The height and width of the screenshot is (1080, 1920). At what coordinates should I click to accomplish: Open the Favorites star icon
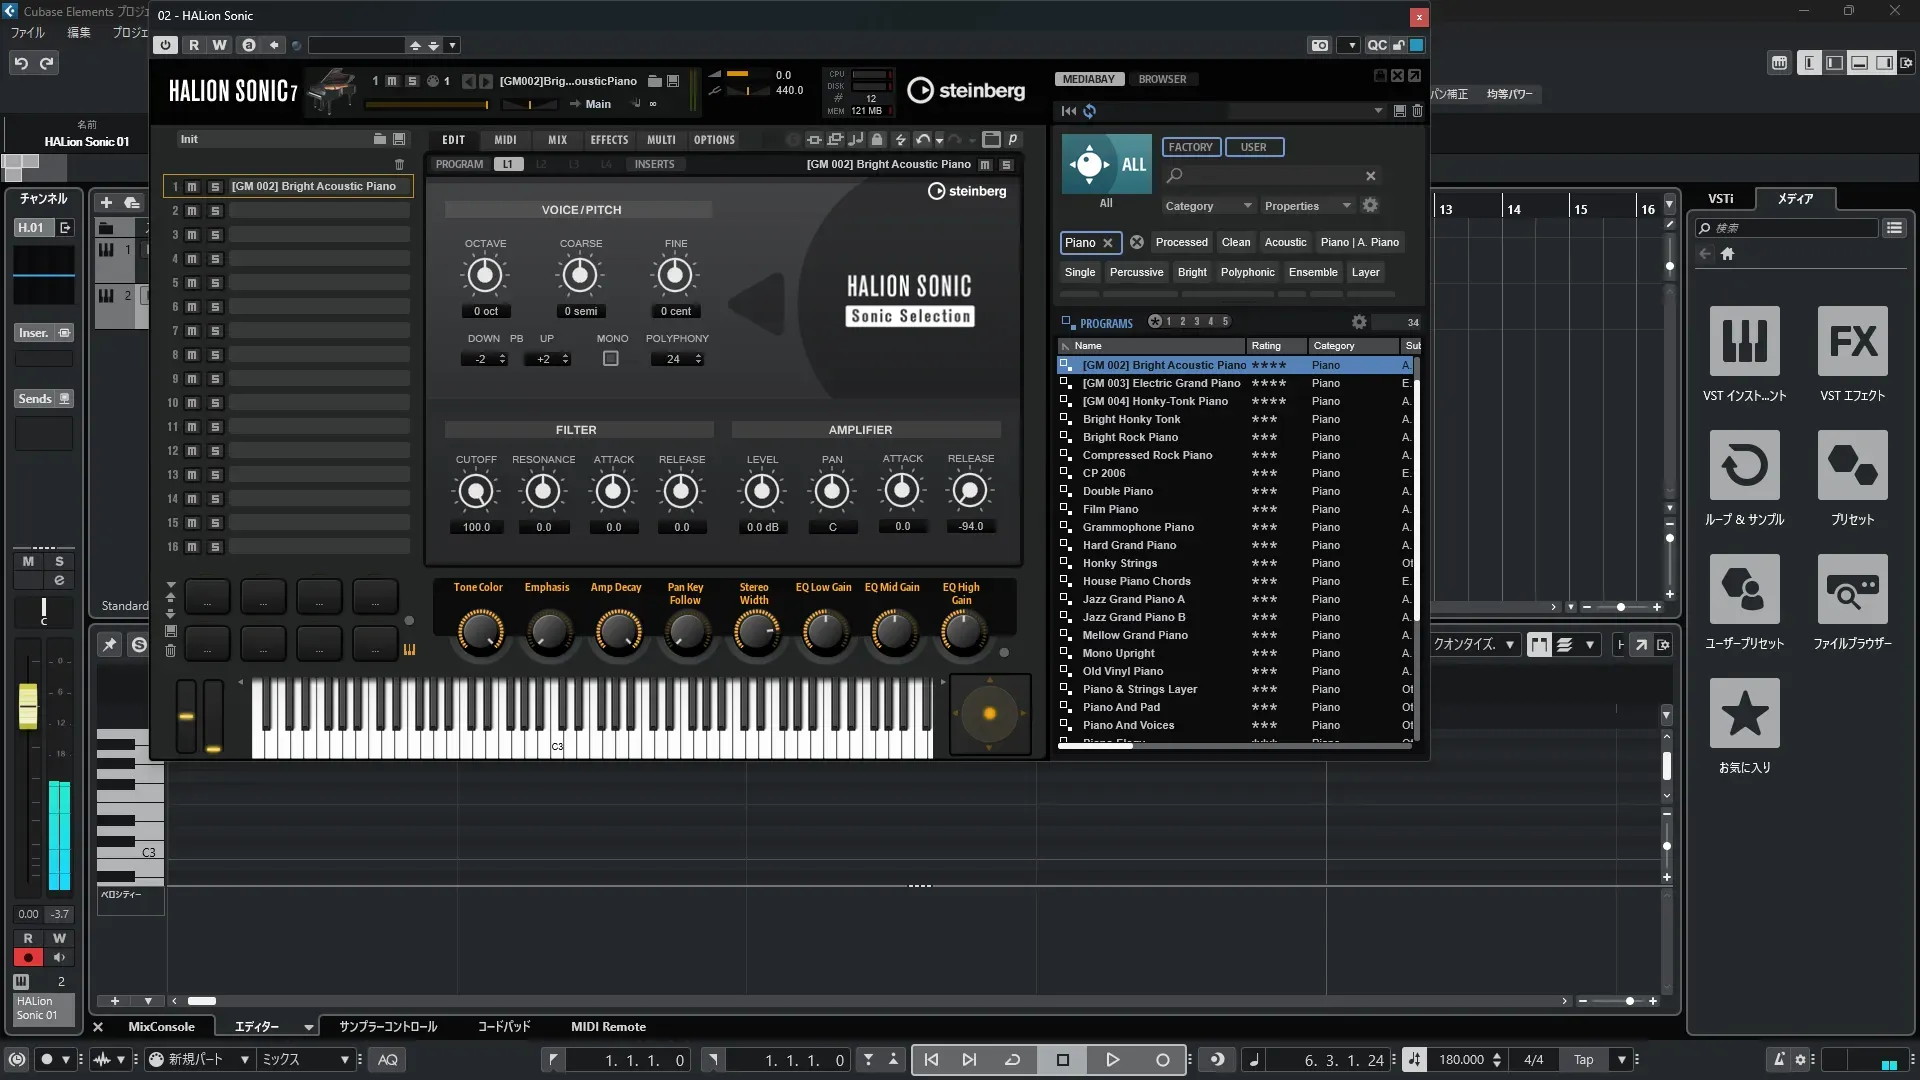coord(1744,713)
